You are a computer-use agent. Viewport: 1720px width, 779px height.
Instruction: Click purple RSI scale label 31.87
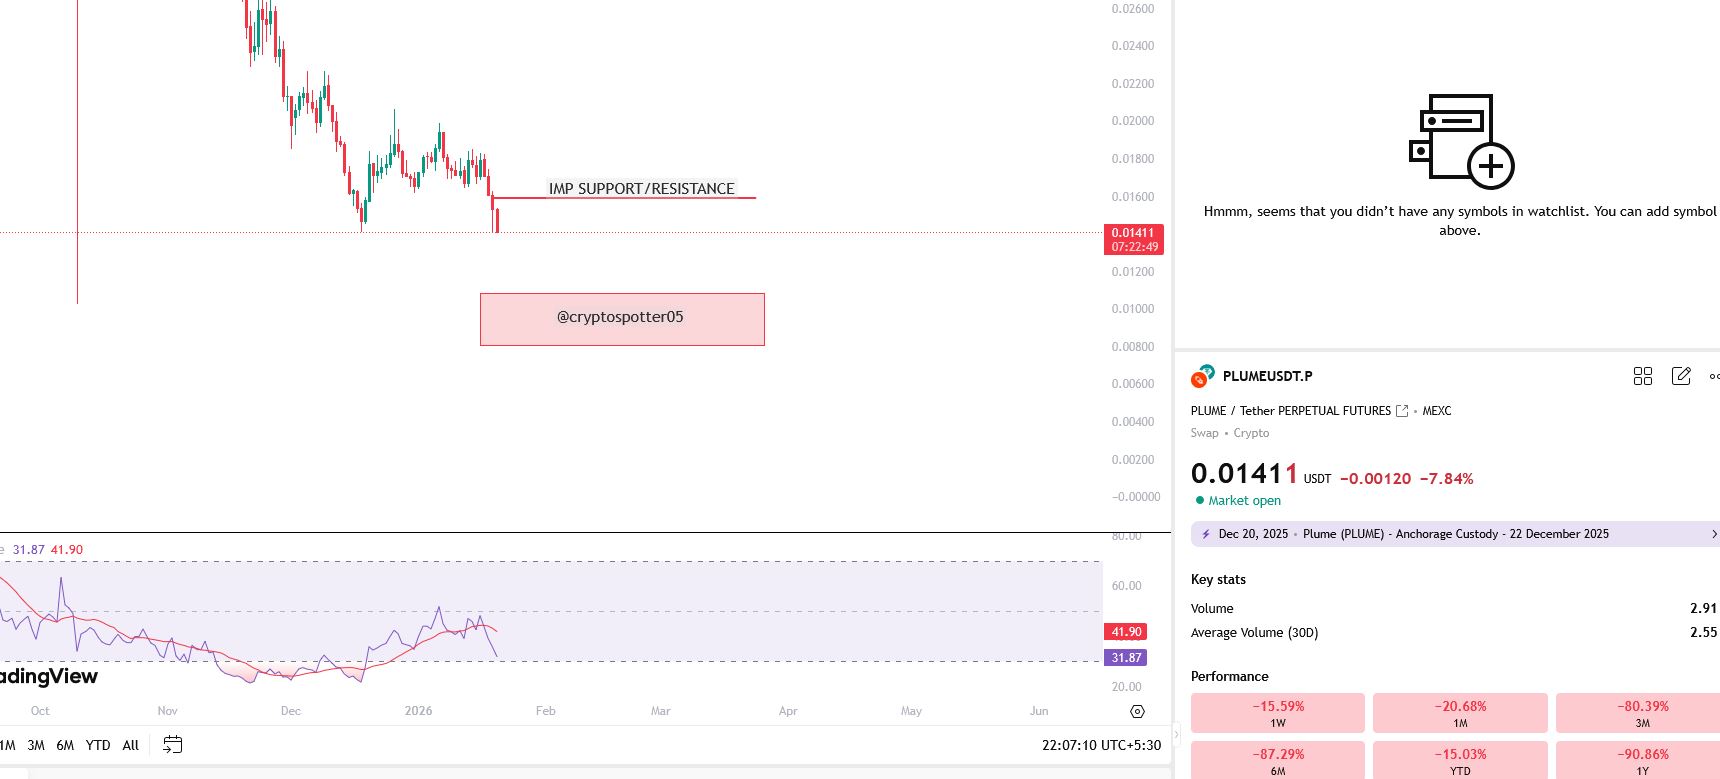pos(1126,658)
